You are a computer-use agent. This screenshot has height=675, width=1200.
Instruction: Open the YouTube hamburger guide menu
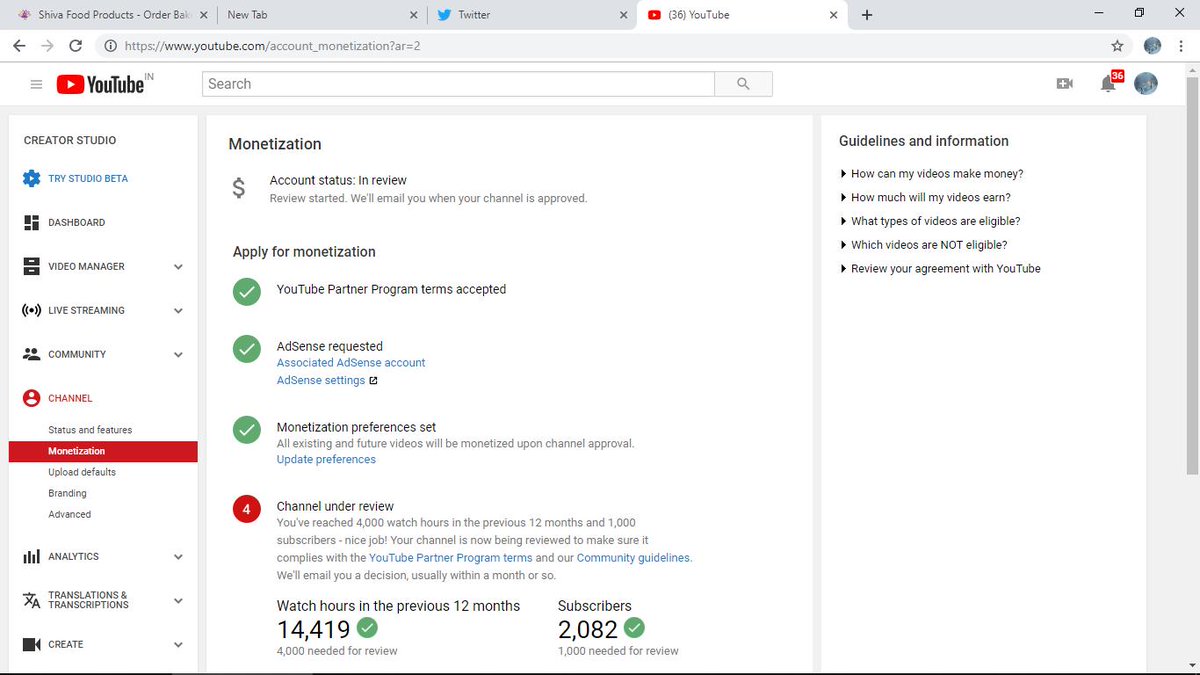(x=36, y=85)
